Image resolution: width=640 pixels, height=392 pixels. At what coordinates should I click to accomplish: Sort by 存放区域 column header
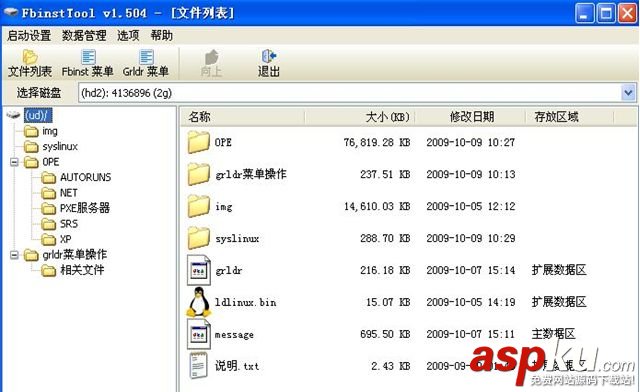[569, 117]
